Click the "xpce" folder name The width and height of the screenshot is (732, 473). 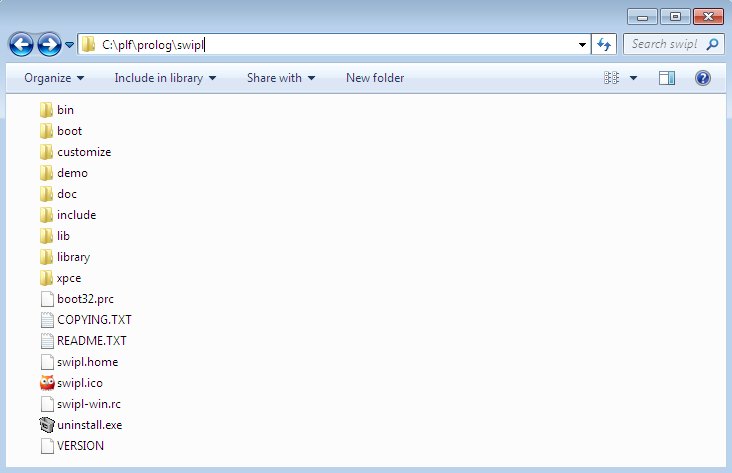(x=69, y=278)
